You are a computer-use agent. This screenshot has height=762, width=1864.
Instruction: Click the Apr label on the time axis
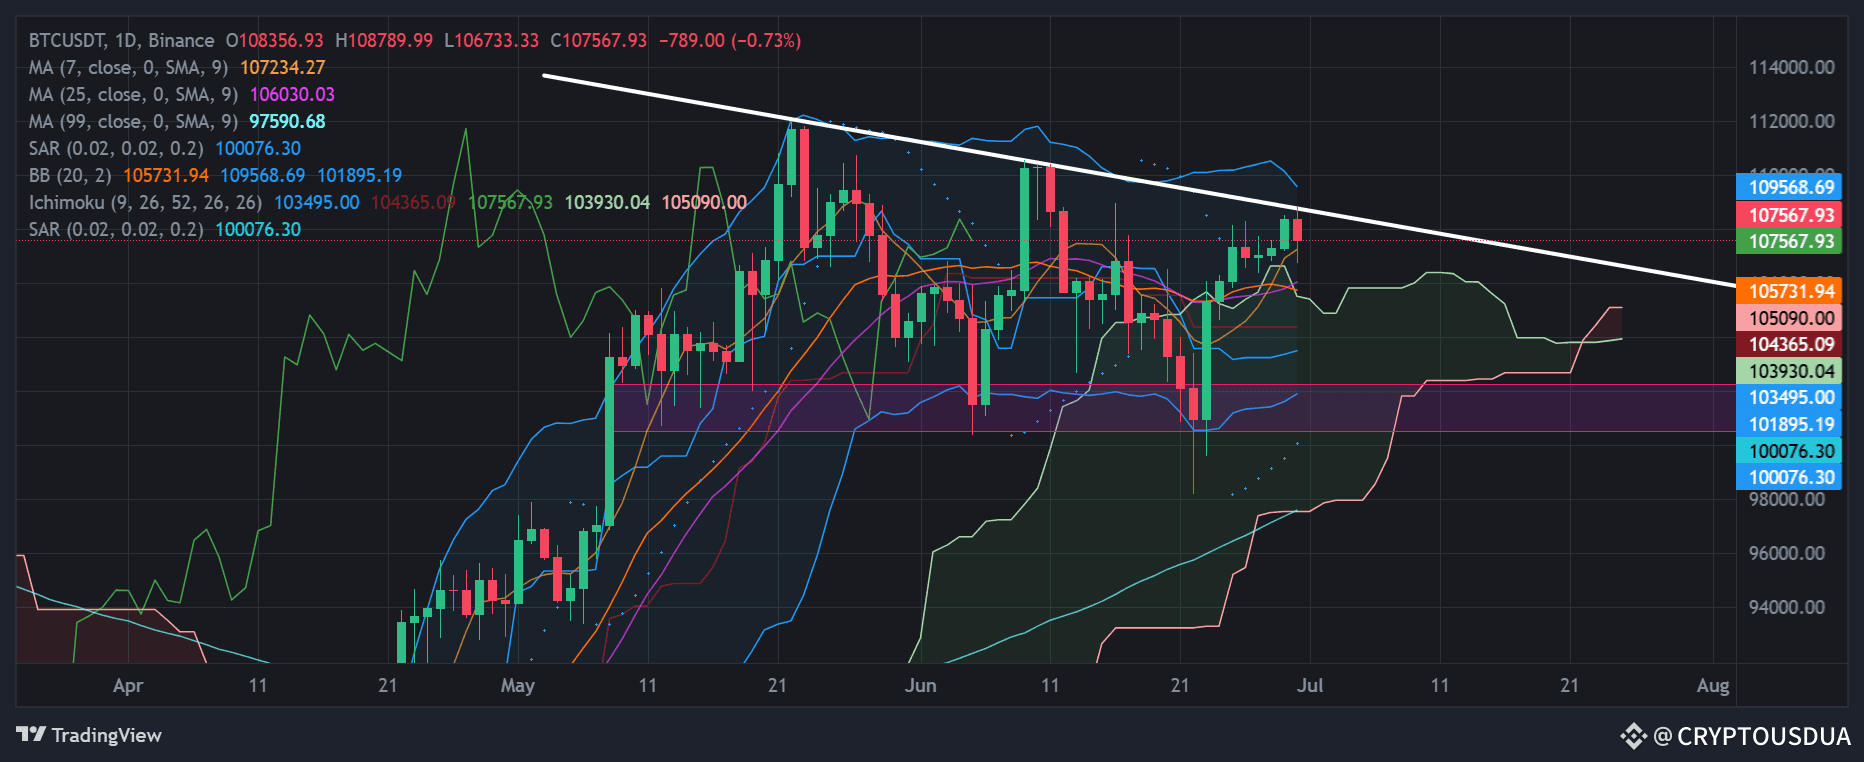[128, 686]
